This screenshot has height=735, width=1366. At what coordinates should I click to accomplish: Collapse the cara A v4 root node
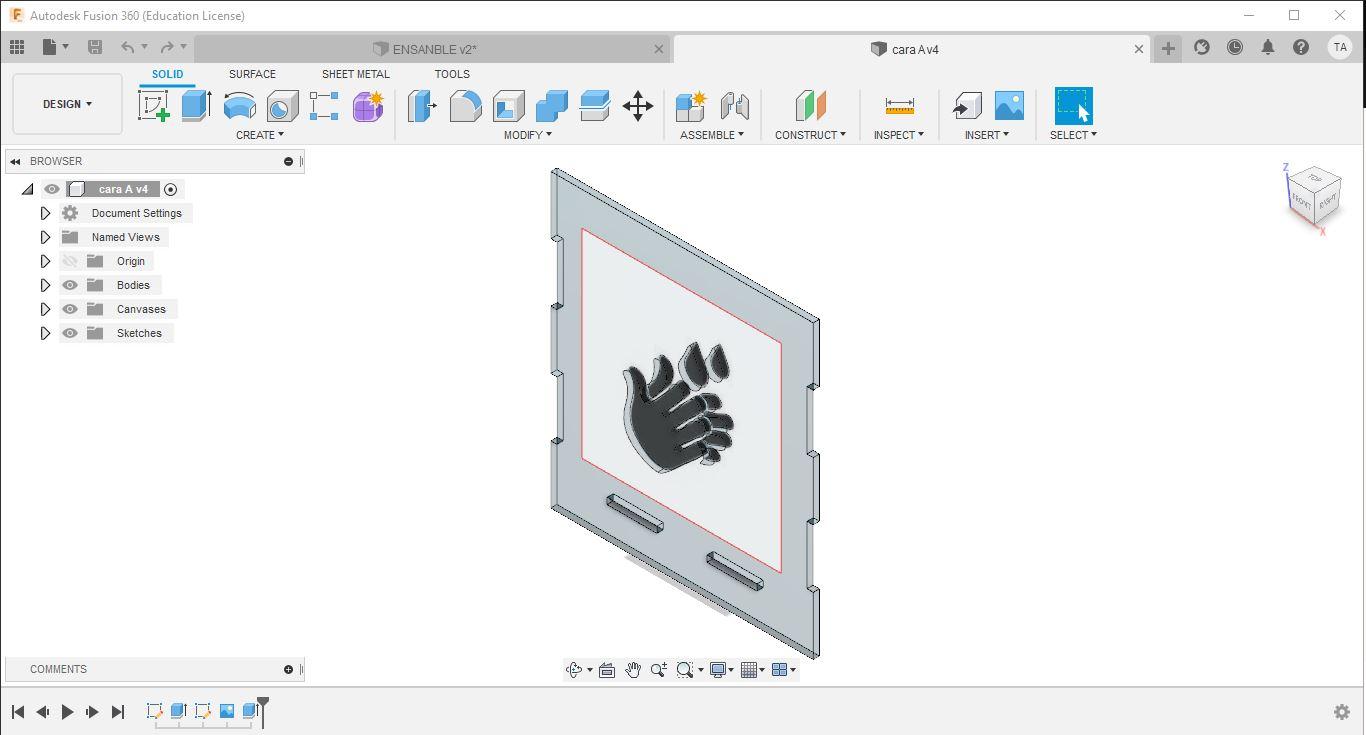click(x=27, y=189)
